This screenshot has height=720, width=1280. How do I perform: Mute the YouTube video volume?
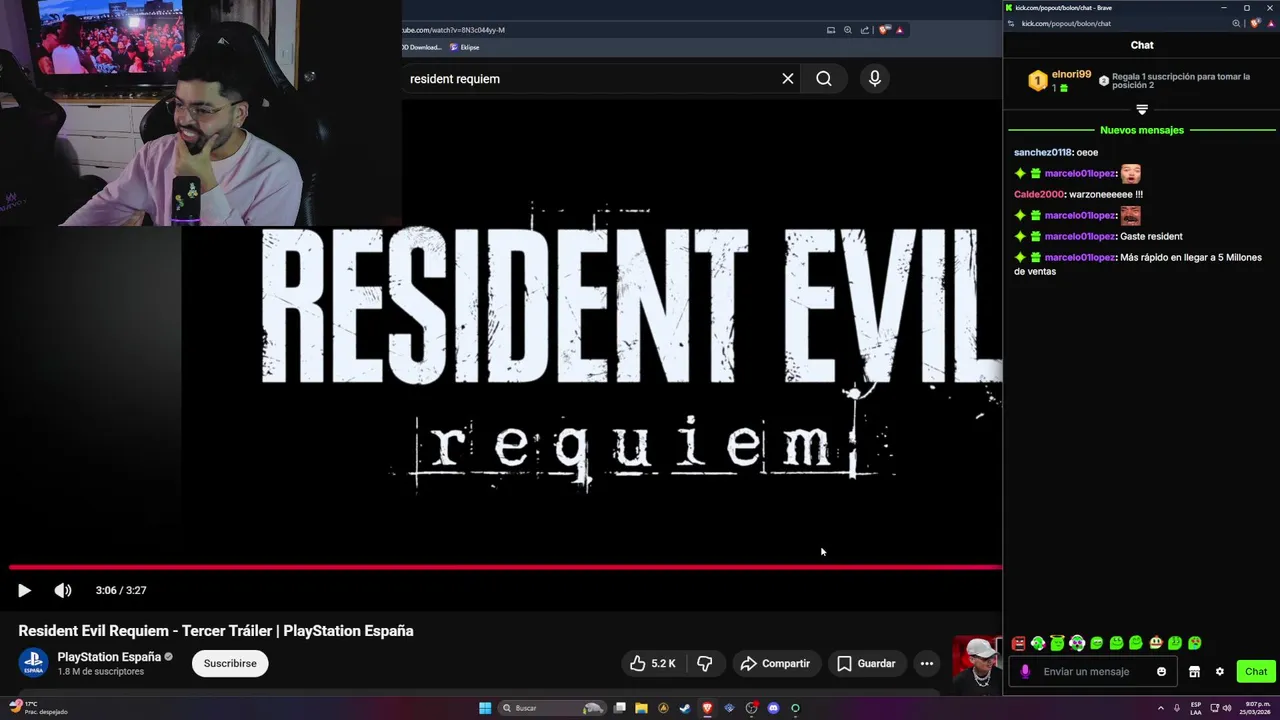(x=63, y=590)
